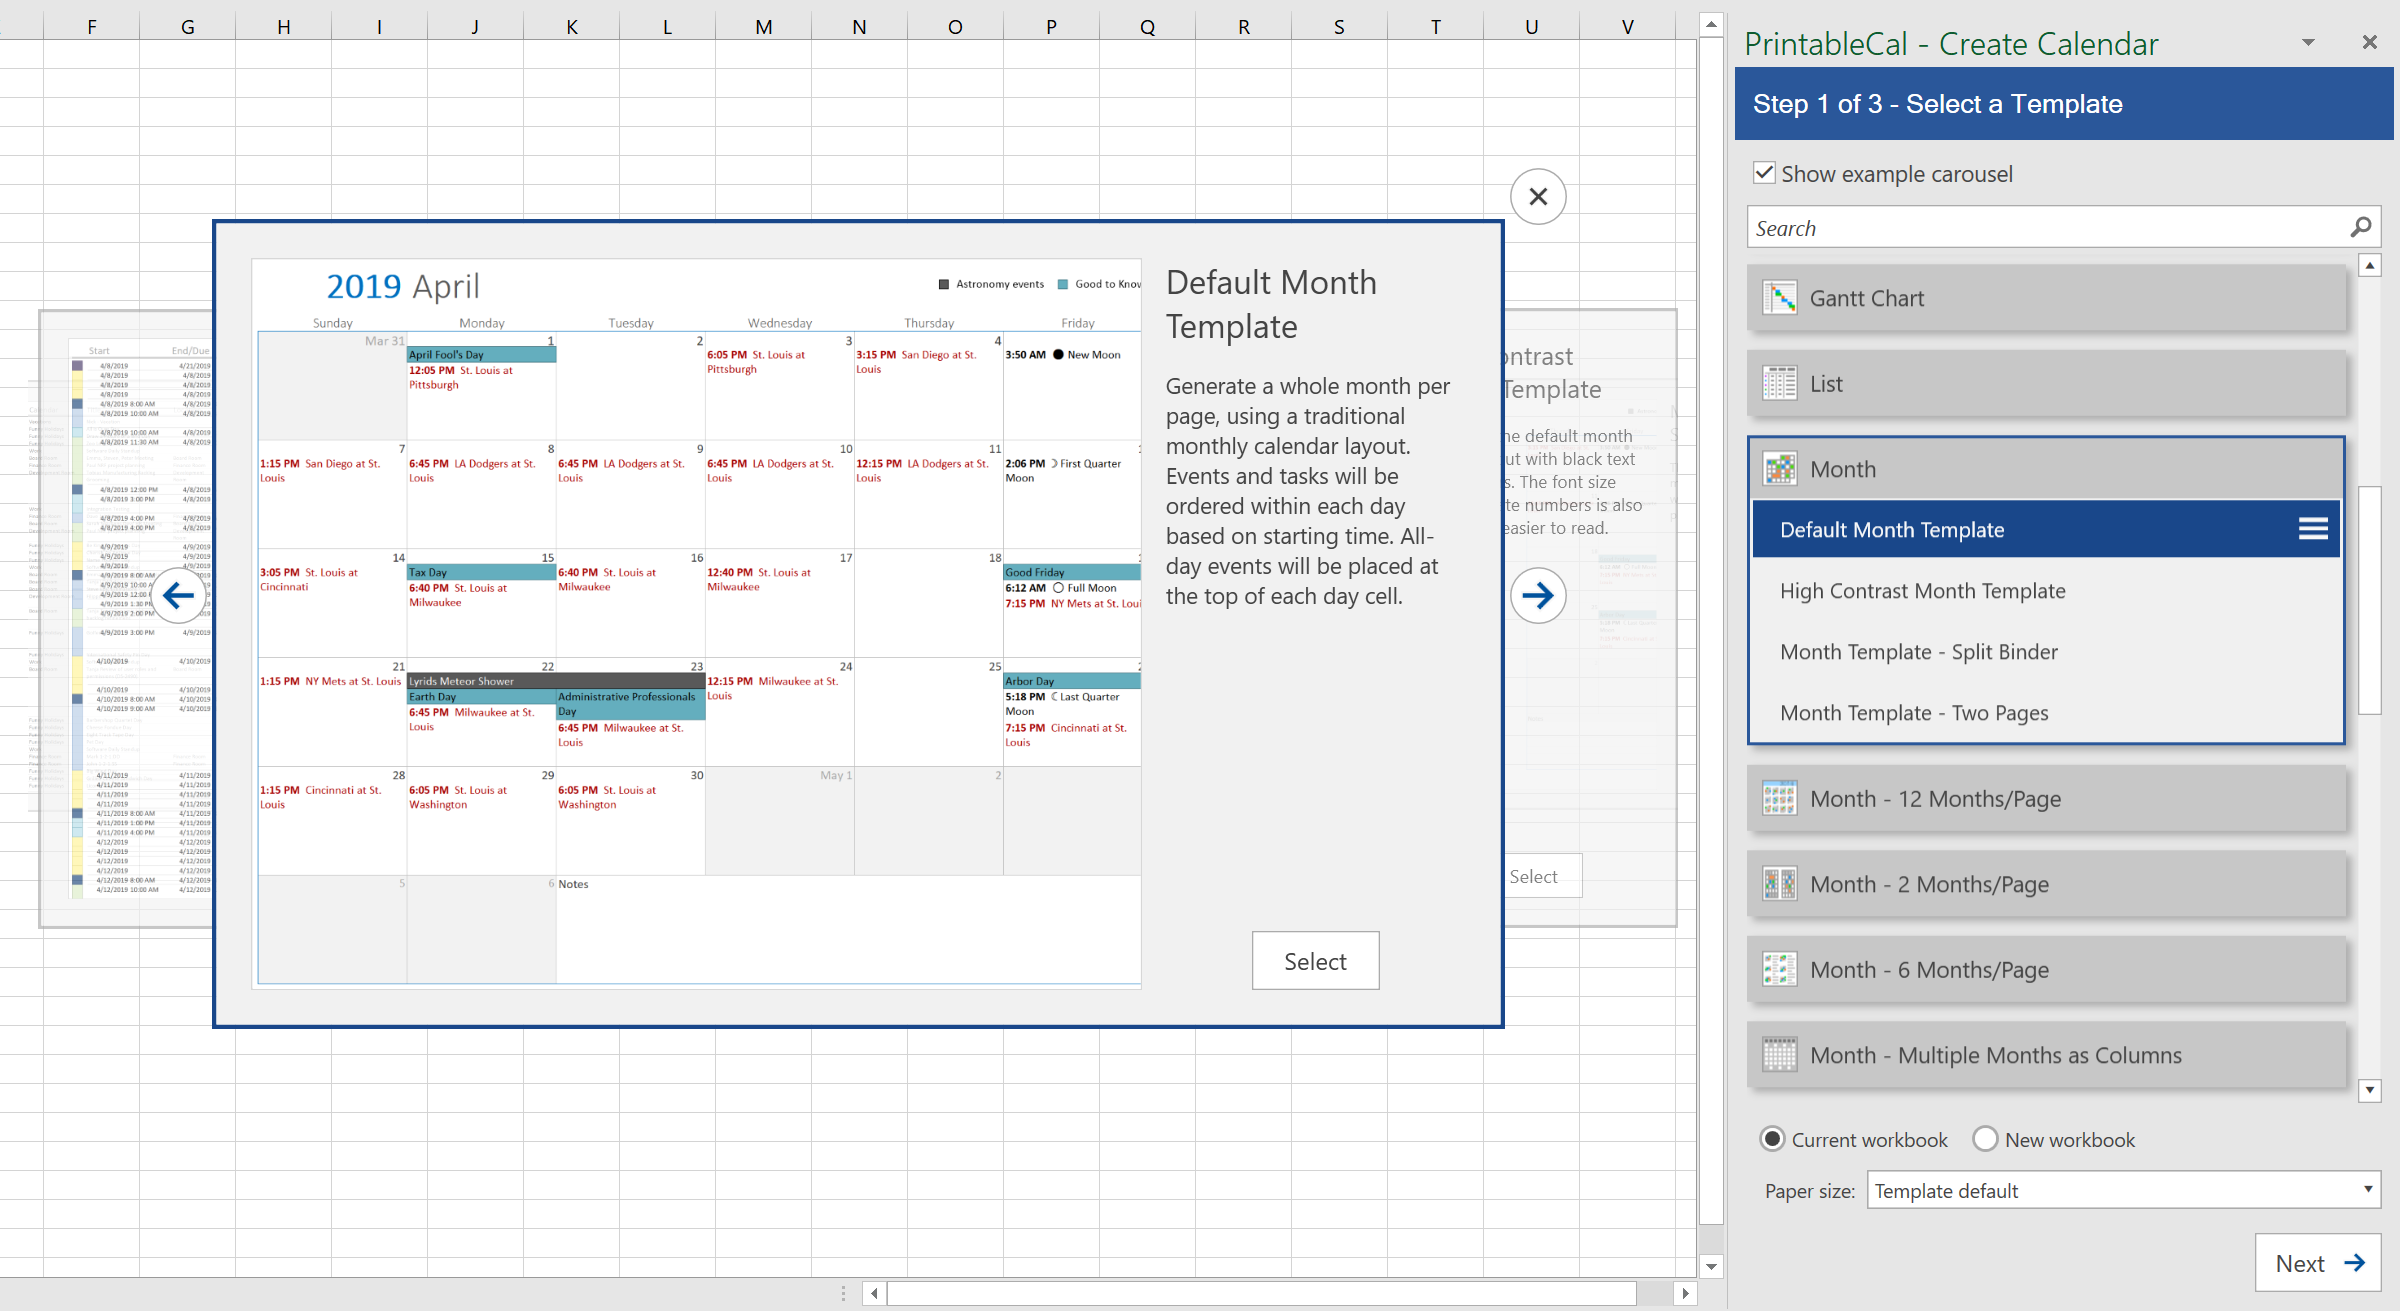Uncheck Show example carousel checkbox
Viewport: 2400px width, 1311px height.
click(1764, 173)
